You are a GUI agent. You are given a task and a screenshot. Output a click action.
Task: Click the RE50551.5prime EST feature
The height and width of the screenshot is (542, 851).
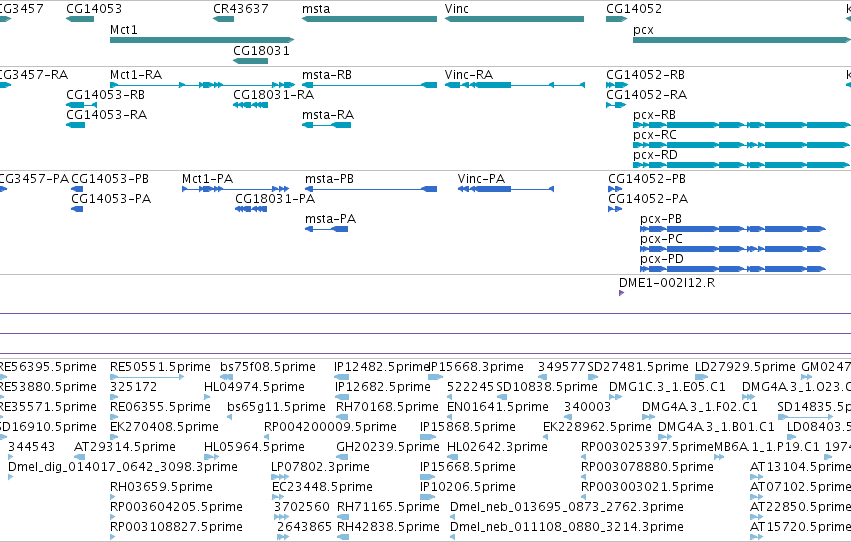tap(147, 377)
